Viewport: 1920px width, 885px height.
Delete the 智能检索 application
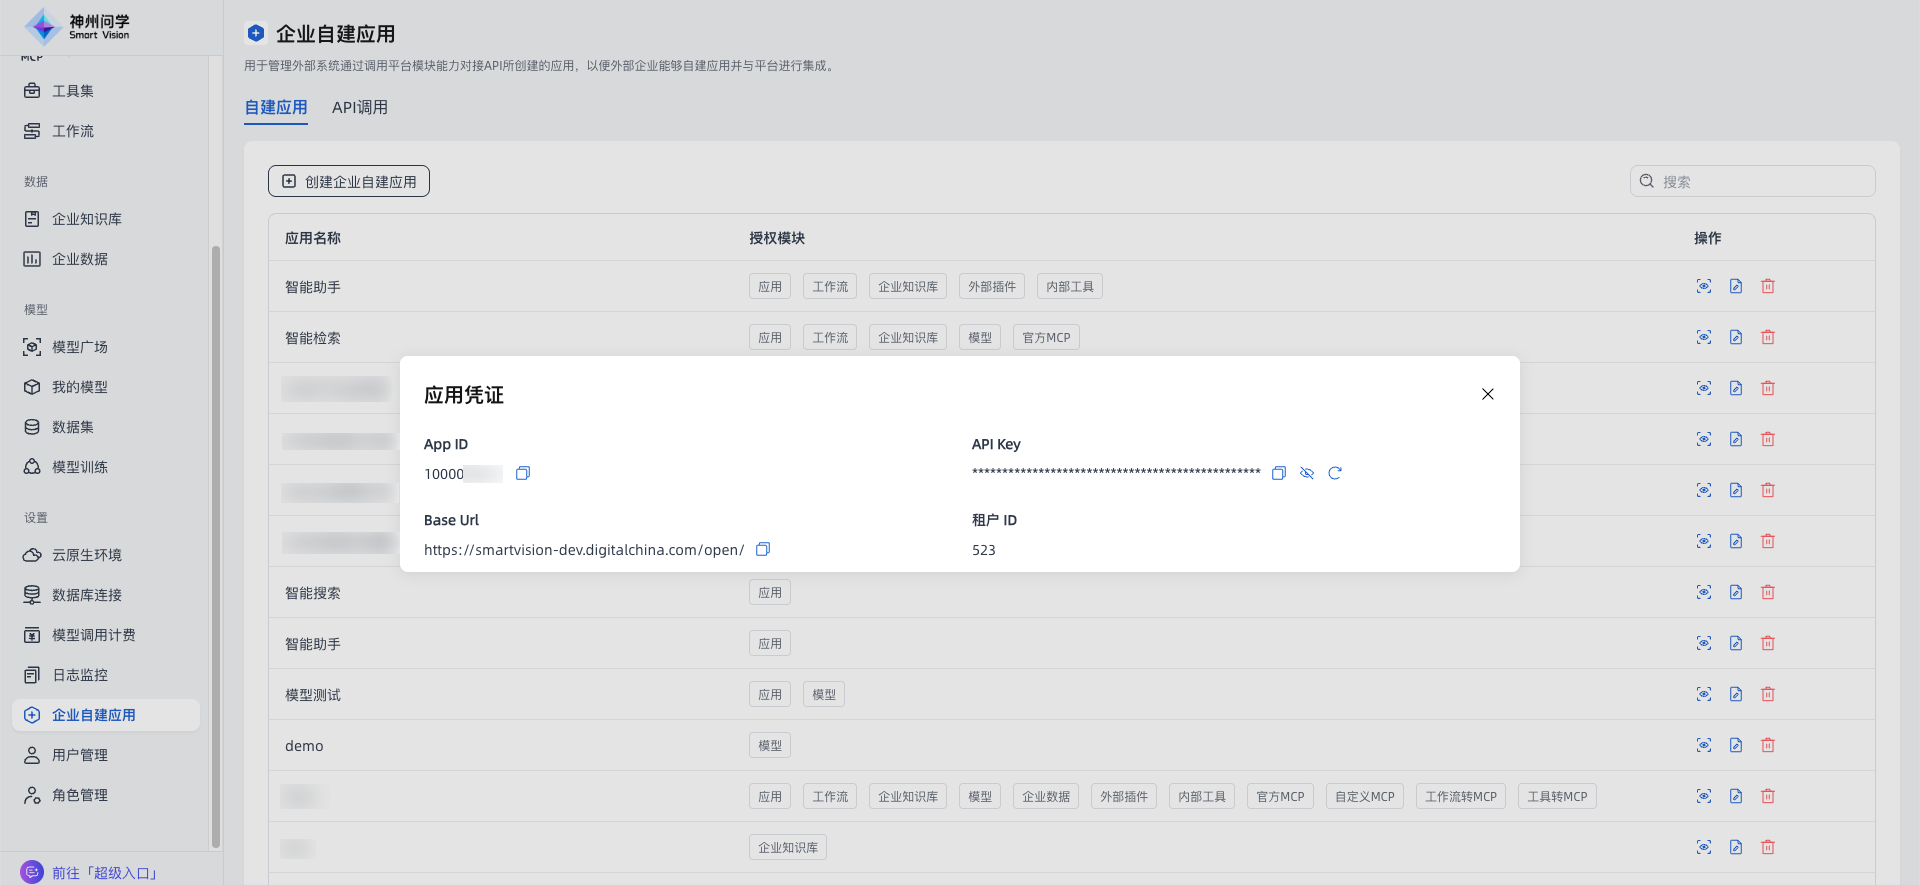[1767, 337]
